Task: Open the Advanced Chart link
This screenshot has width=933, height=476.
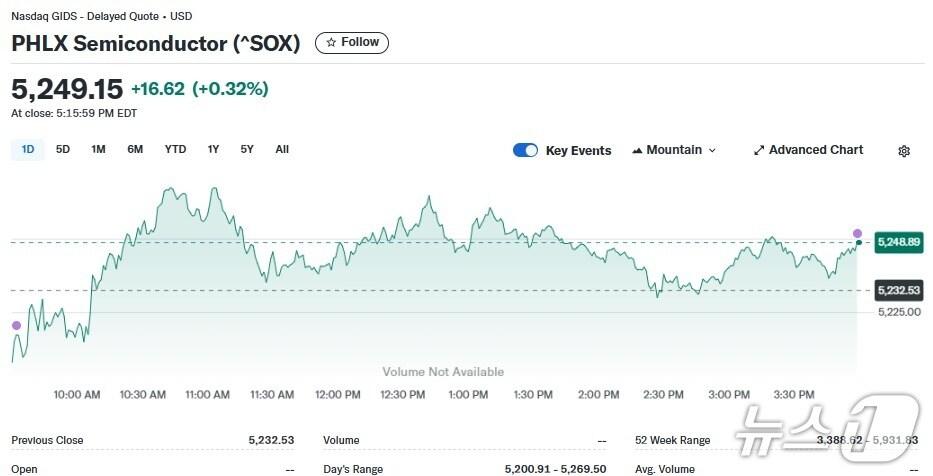Action: (x=815, y=150)
